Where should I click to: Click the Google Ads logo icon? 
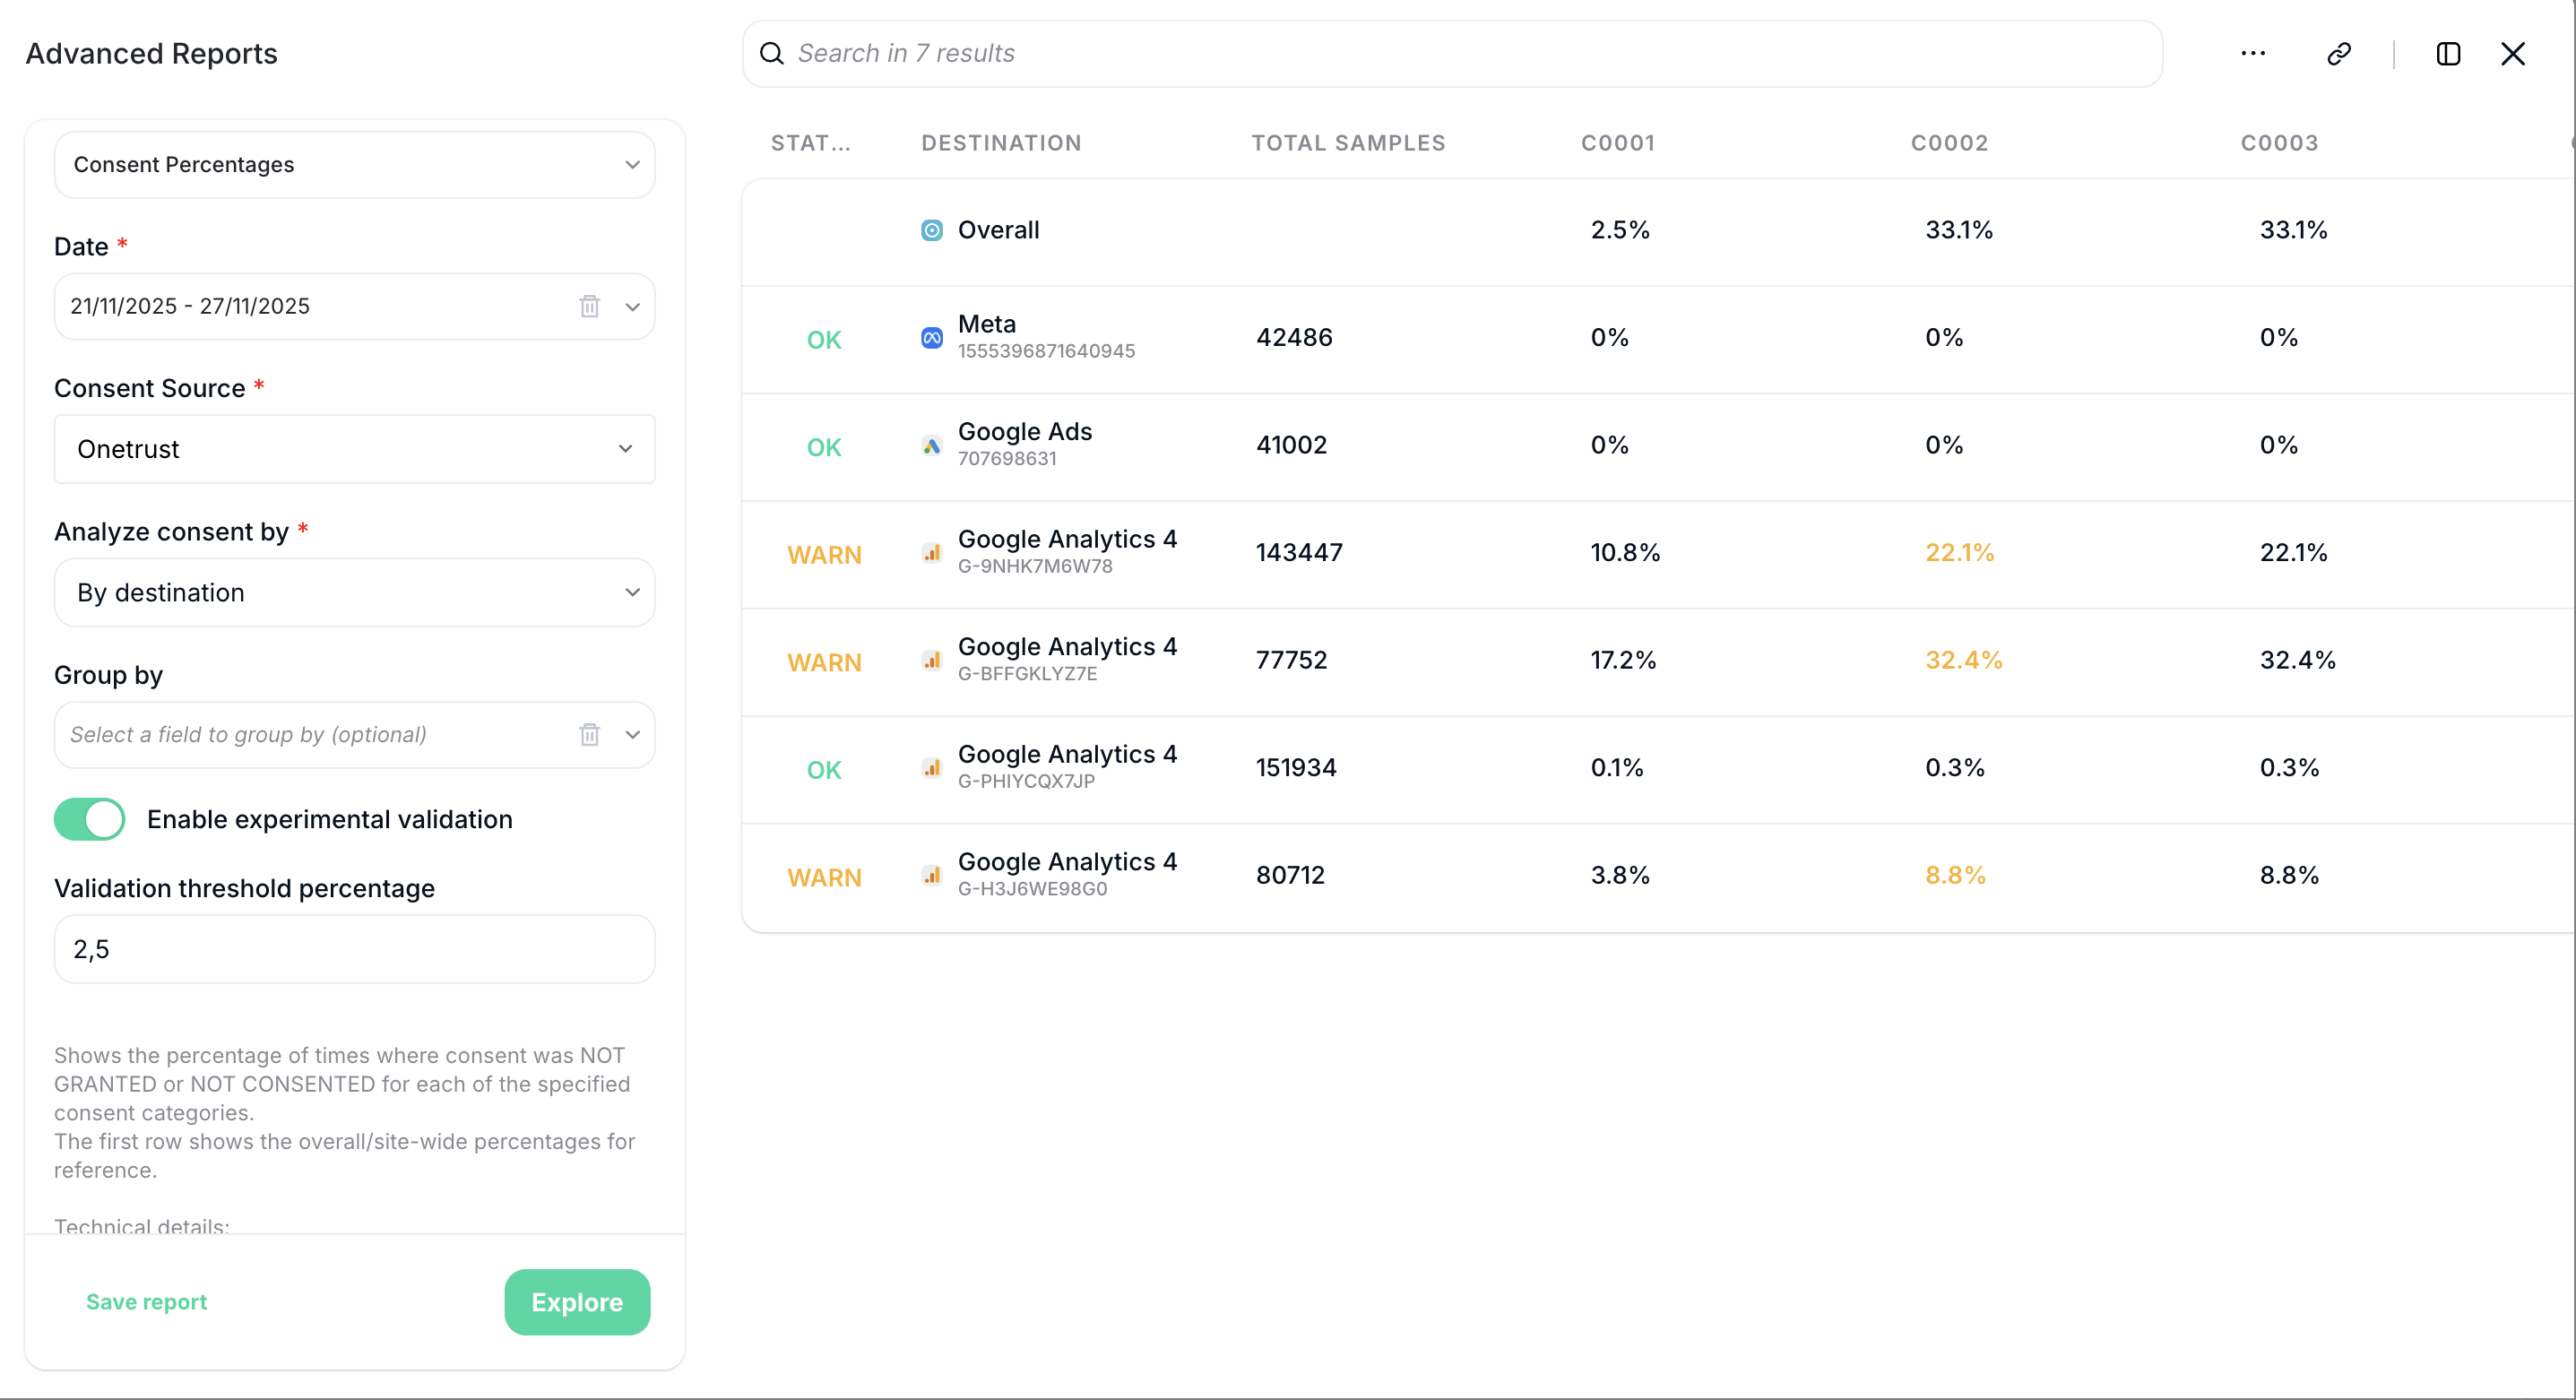tap(931, 446)
